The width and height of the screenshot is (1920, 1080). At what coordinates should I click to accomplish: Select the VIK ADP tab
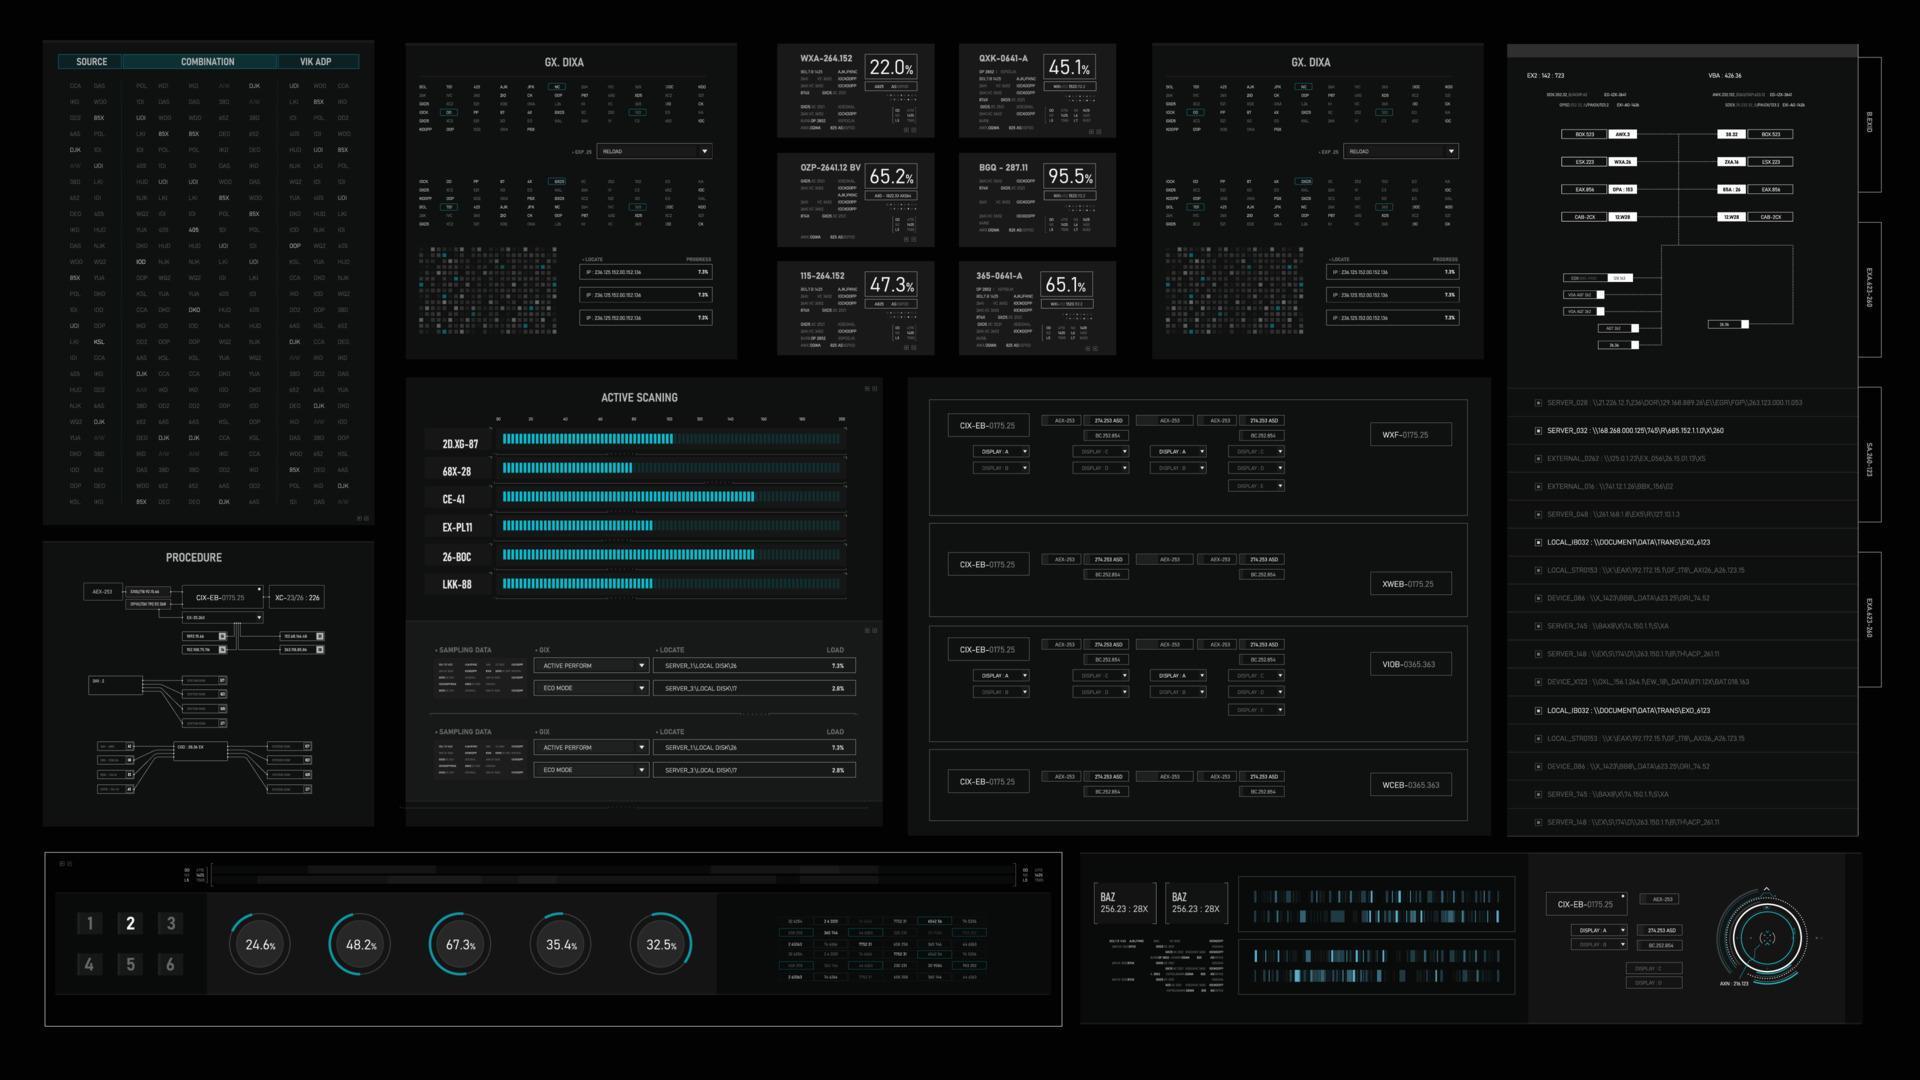click(x=316, y=61)
